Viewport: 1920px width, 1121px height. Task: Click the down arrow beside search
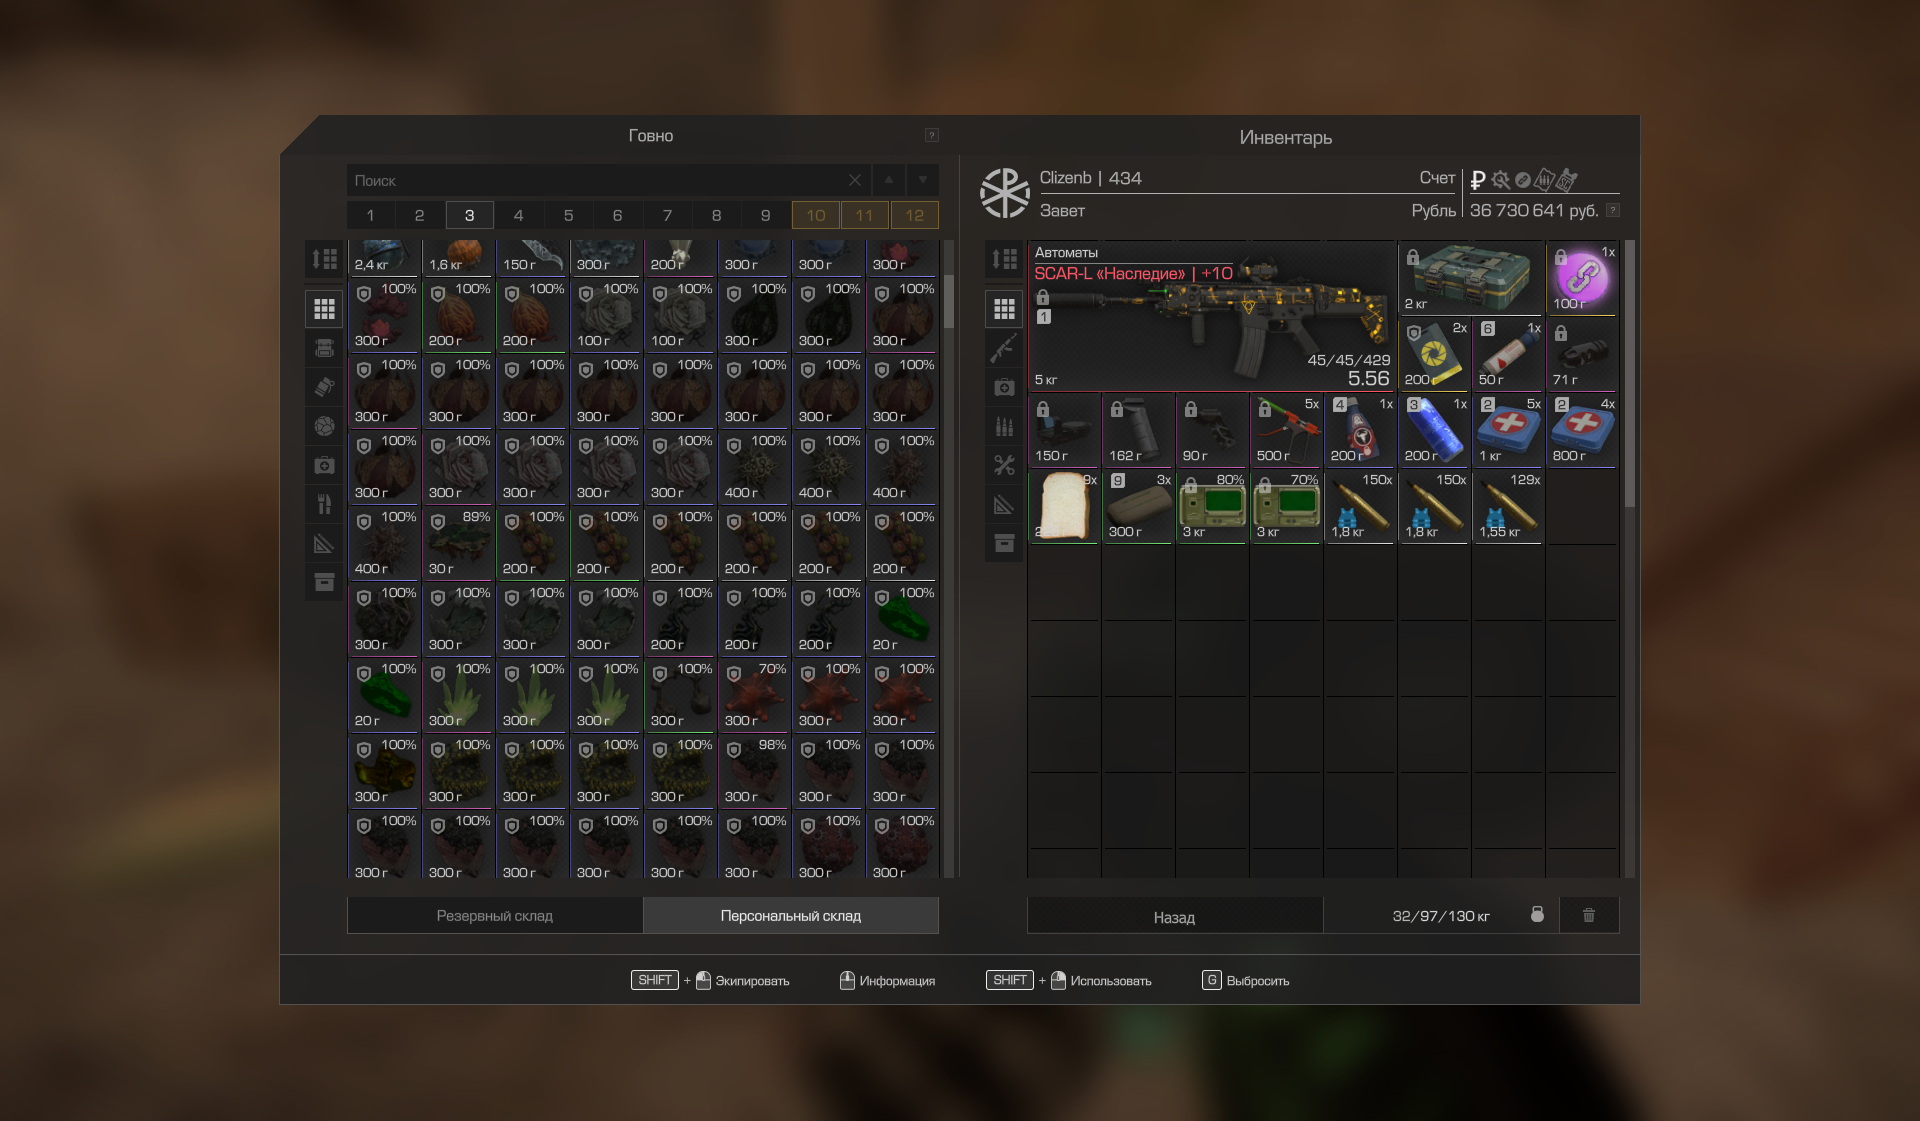[922, 180]
